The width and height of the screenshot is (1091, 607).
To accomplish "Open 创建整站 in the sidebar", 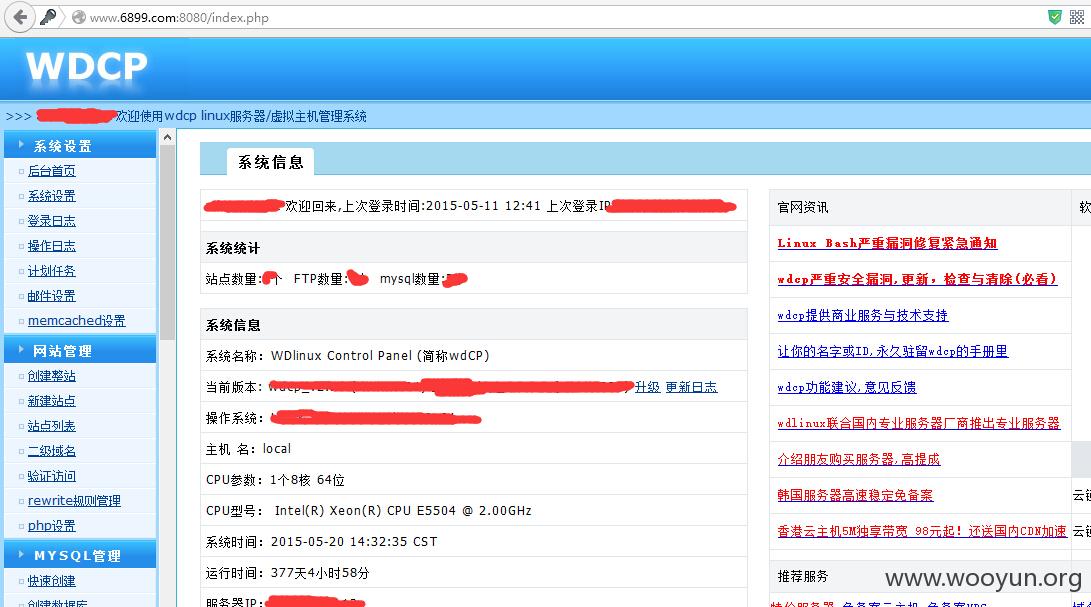I will pos(51,376).
